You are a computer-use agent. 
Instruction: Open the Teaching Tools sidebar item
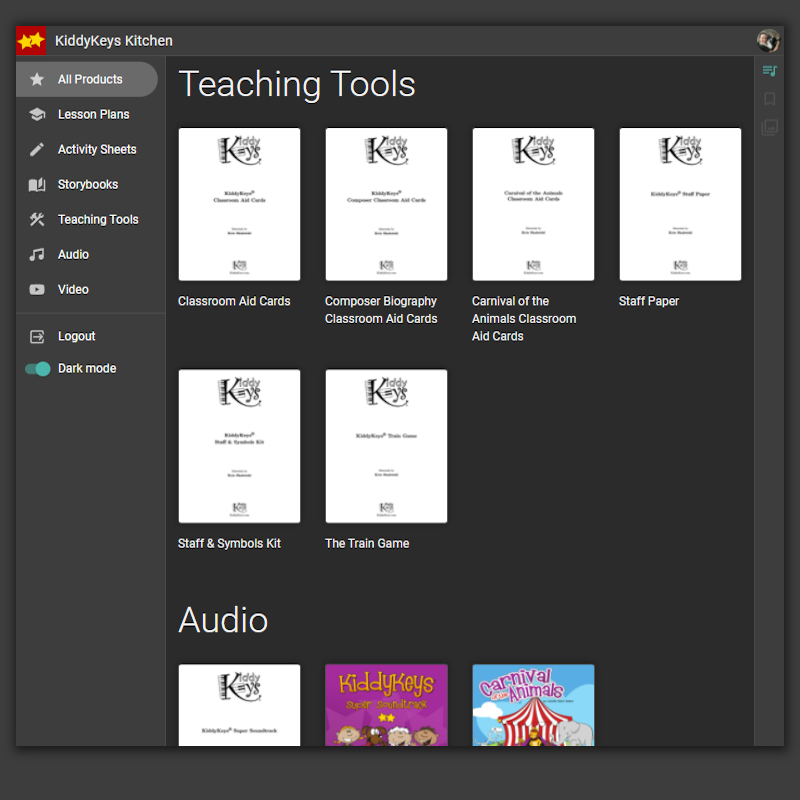87,219
